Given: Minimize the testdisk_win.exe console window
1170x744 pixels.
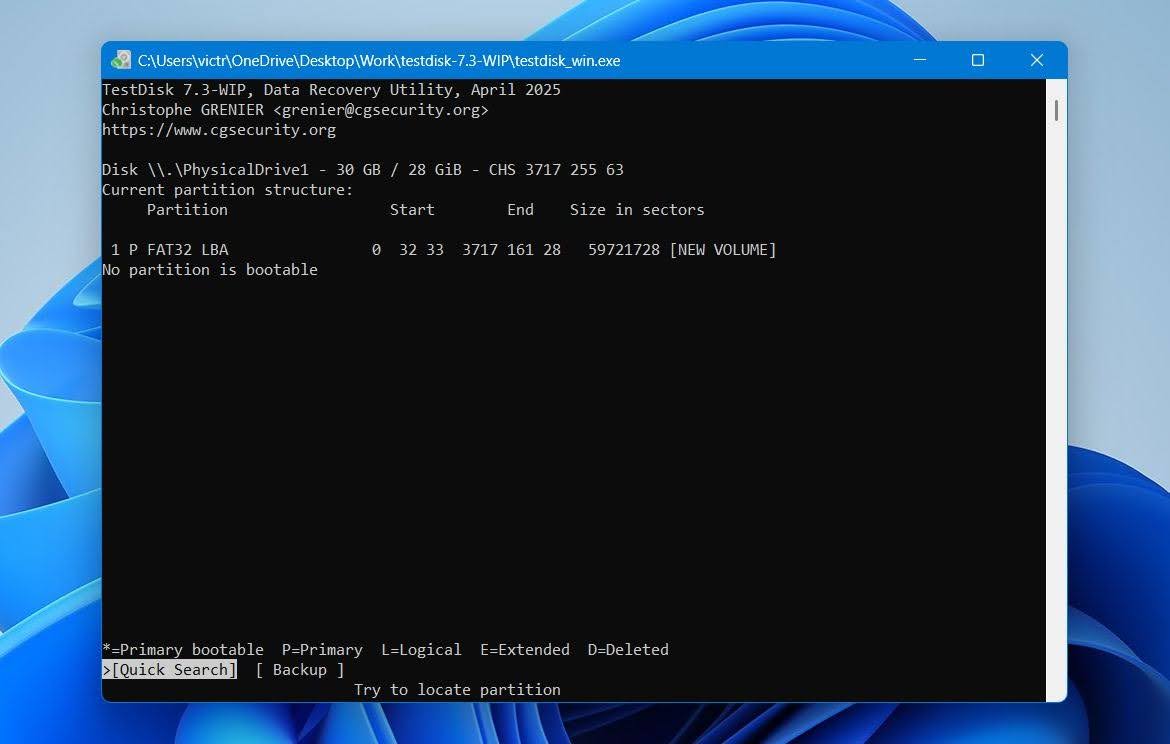Looking at the screenshot, I should coord(920,60).
